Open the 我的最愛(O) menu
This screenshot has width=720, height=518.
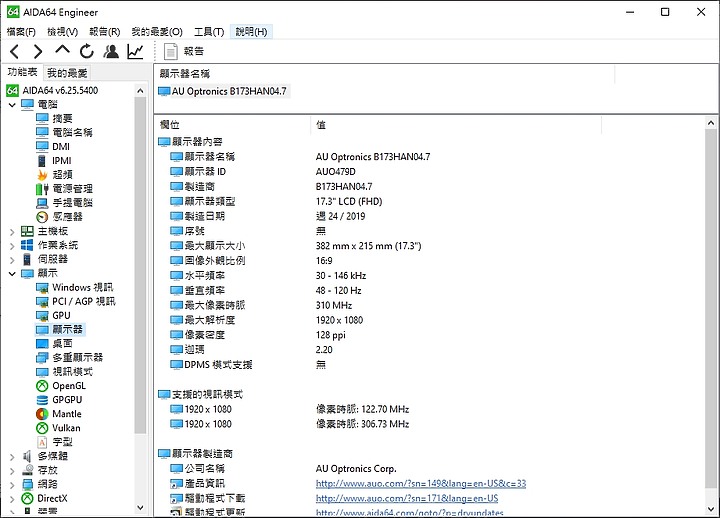[157, 32]
